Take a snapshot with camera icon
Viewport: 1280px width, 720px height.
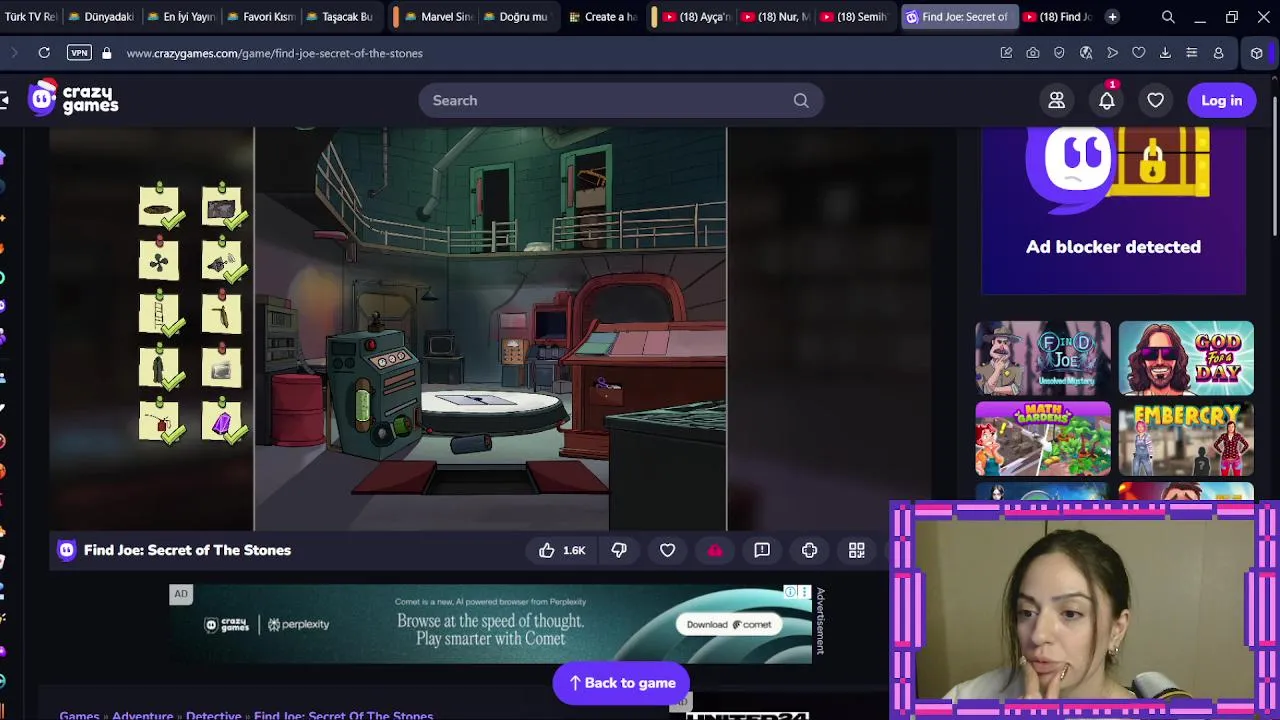pyautogui.click(x=1033, y=53)
